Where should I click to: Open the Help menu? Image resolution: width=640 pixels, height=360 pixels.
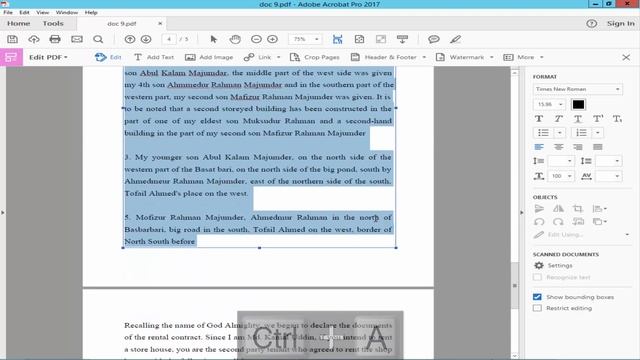click(91, 13)
